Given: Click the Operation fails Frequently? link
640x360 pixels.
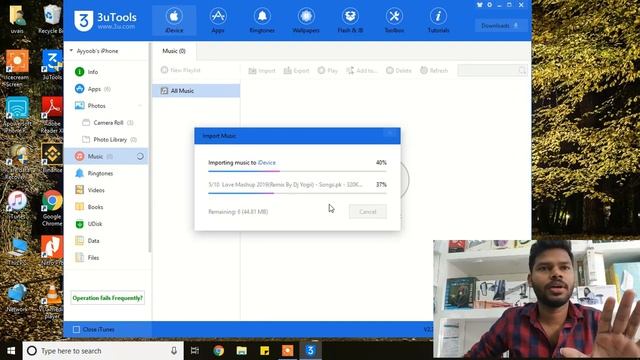Looking at the screenshot, I should point(108,298).
